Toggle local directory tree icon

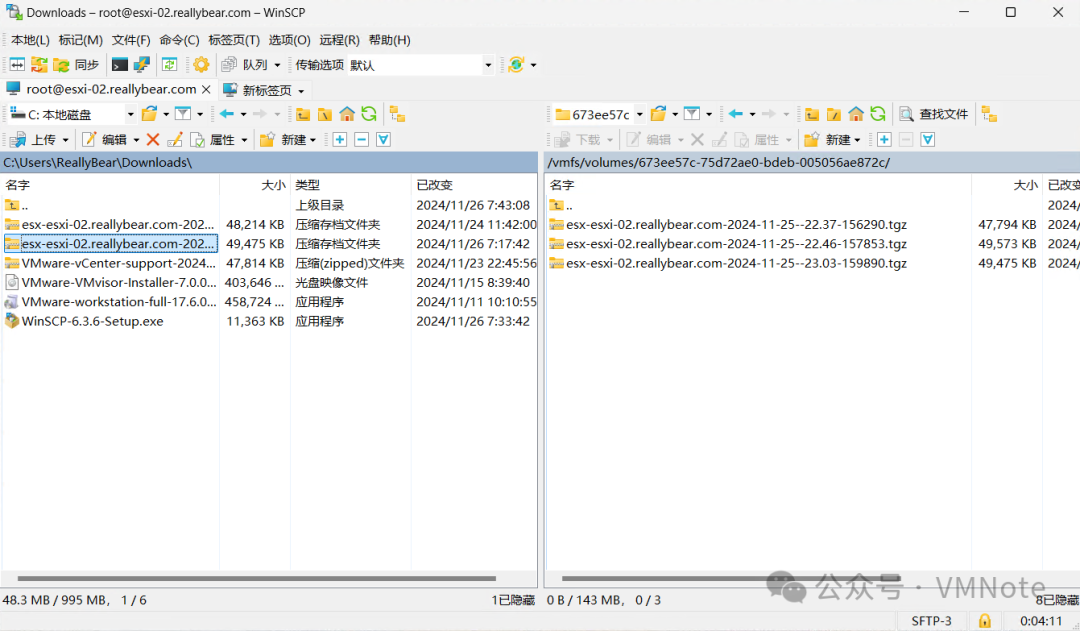tap(397, 114)
